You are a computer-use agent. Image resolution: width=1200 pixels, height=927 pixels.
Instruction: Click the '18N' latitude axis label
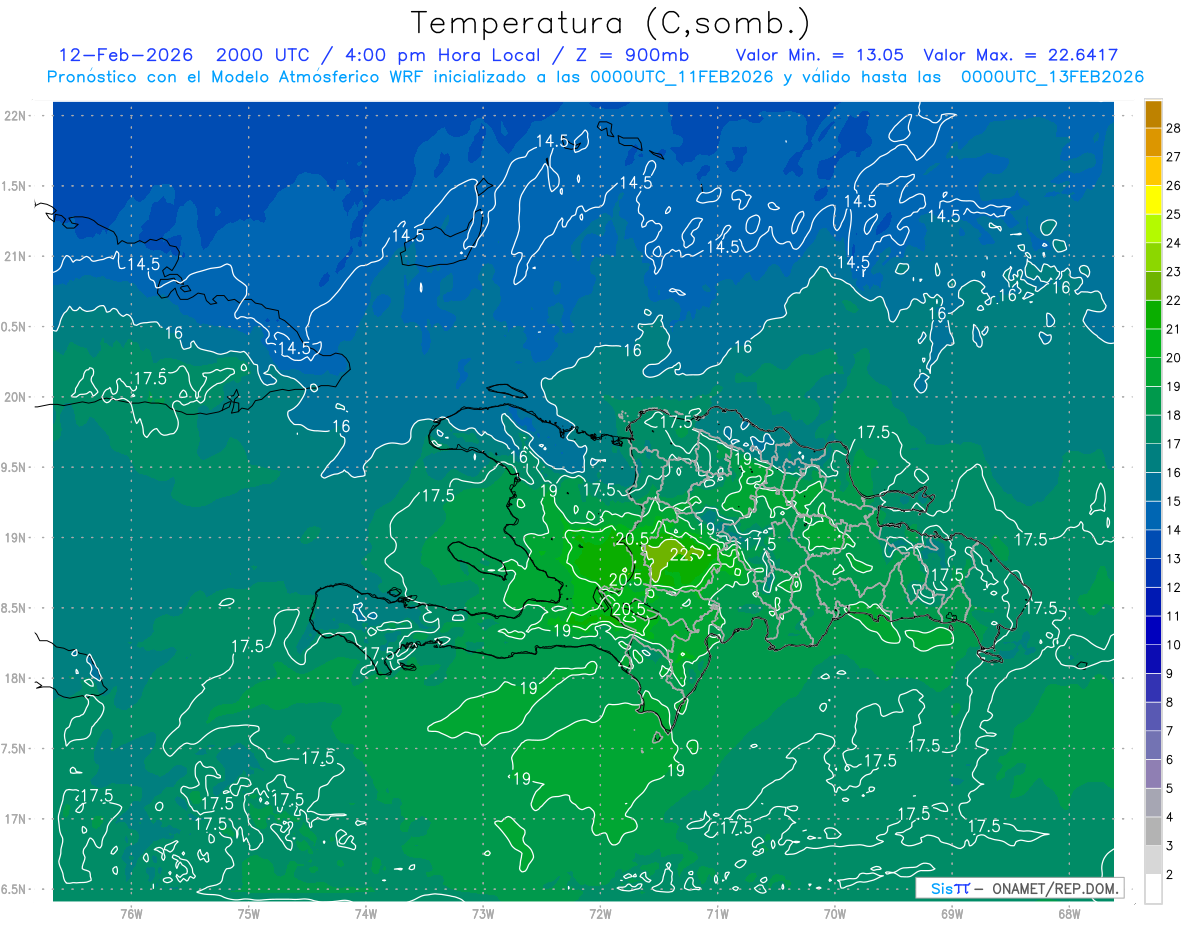point(15,678)
